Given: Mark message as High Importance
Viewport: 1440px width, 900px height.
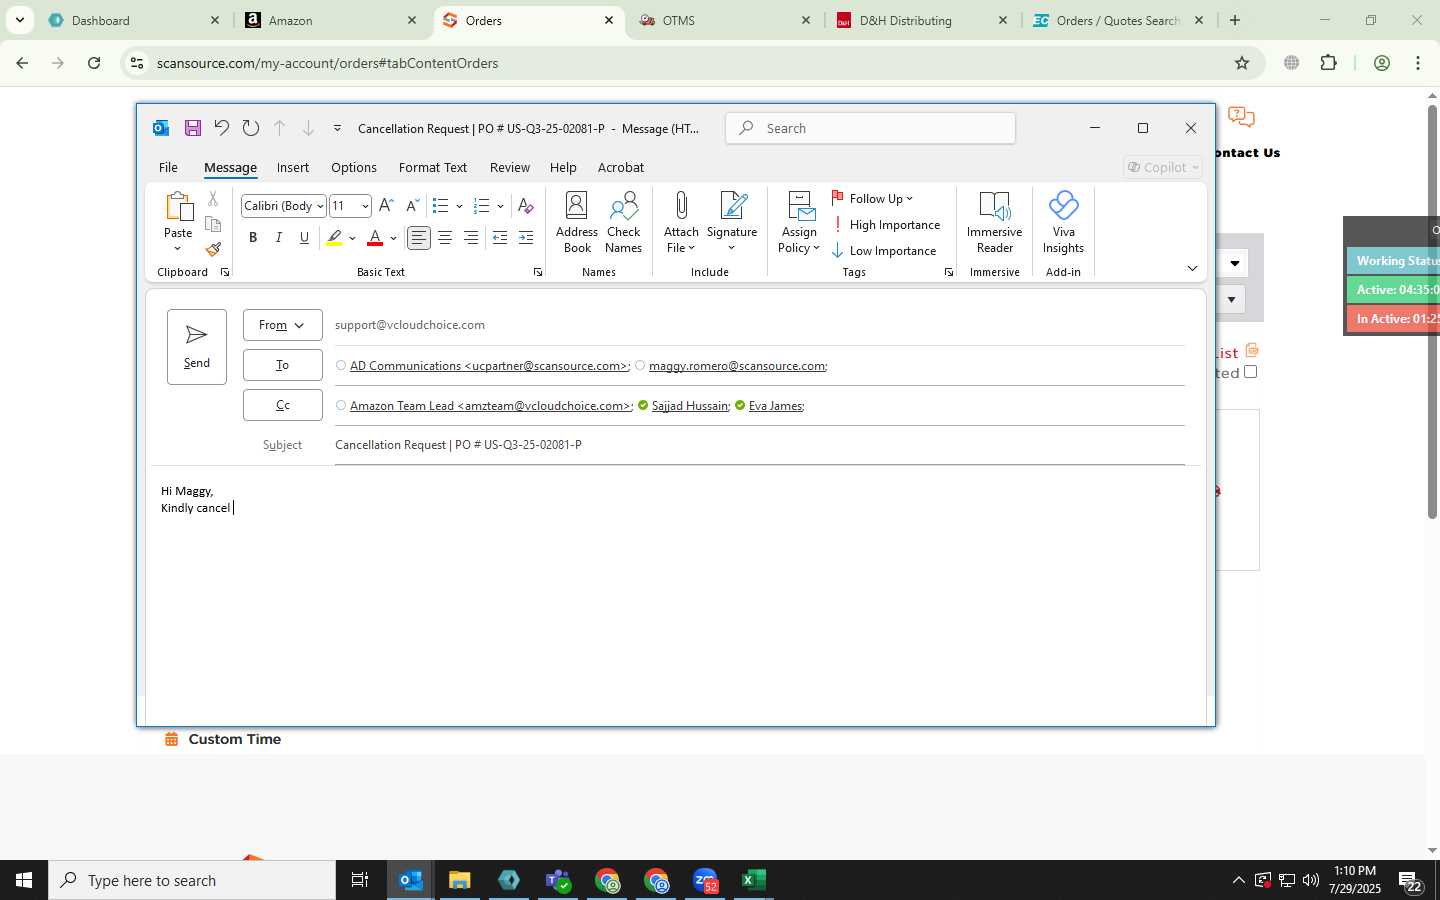Looking at the screenshot, I should pos(886,225).
